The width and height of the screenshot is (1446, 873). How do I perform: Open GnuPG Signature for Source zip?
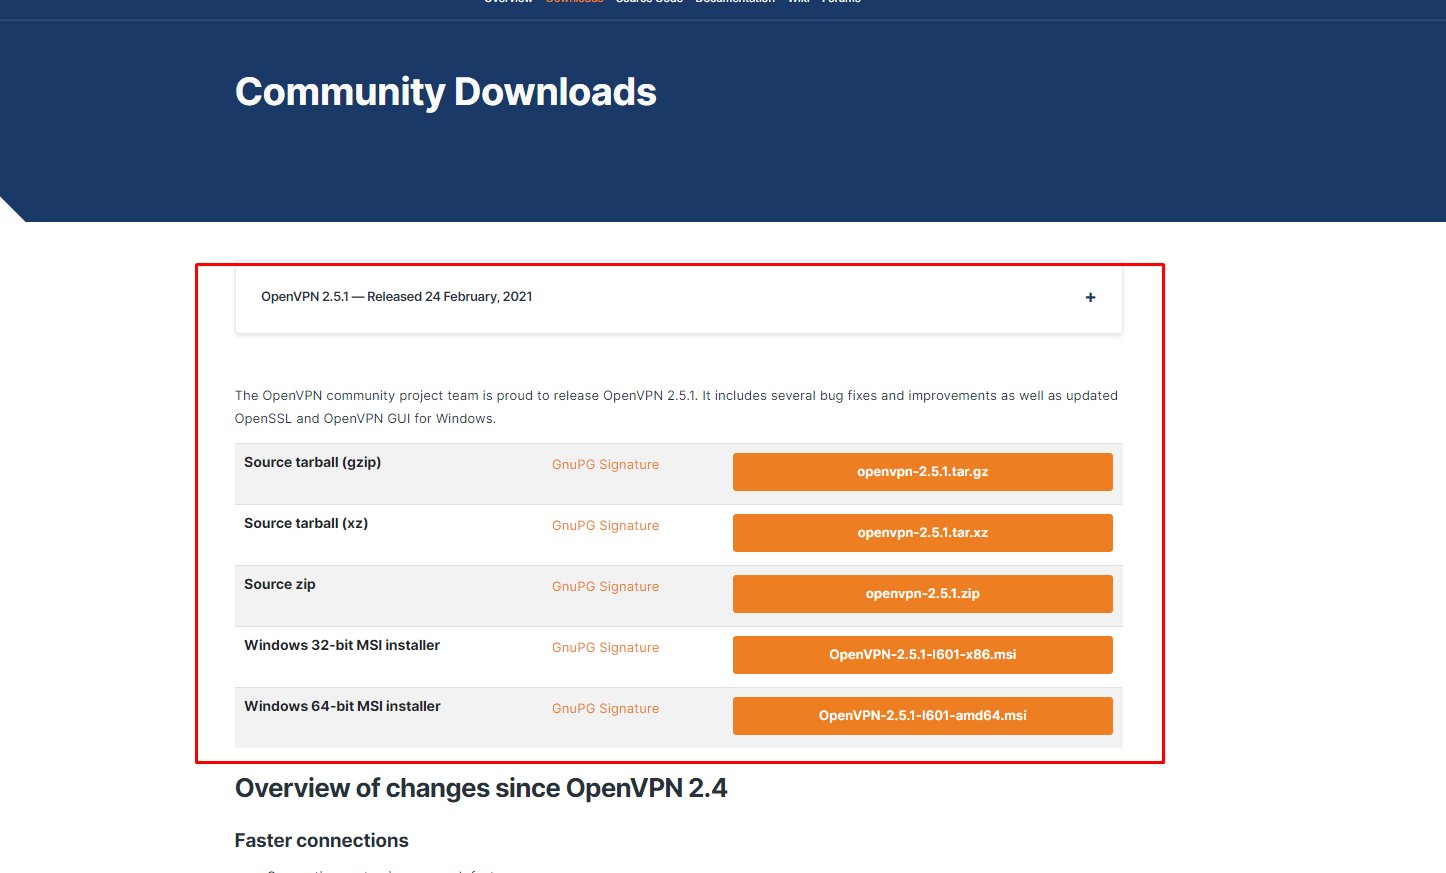pos(605,587)
